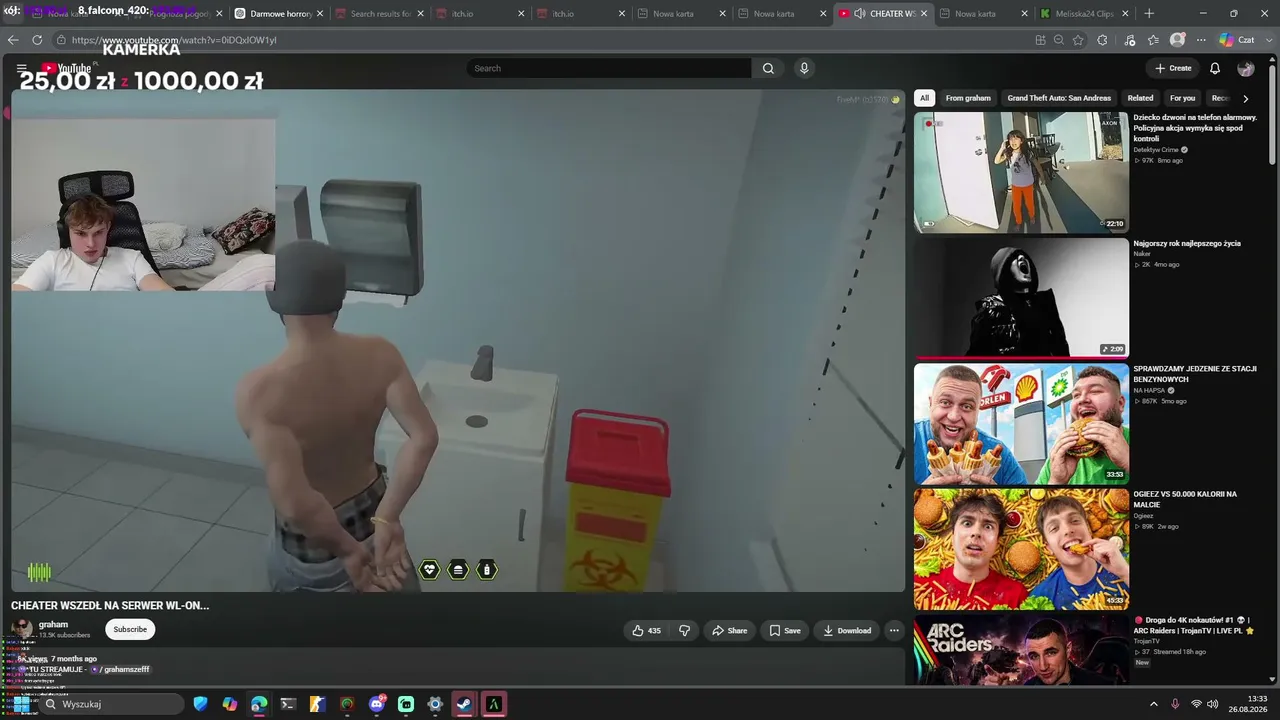Viewport: 1280px width, 720px height.
Task: Focus the YouTube search field
Action: click(x=609, y=68)
